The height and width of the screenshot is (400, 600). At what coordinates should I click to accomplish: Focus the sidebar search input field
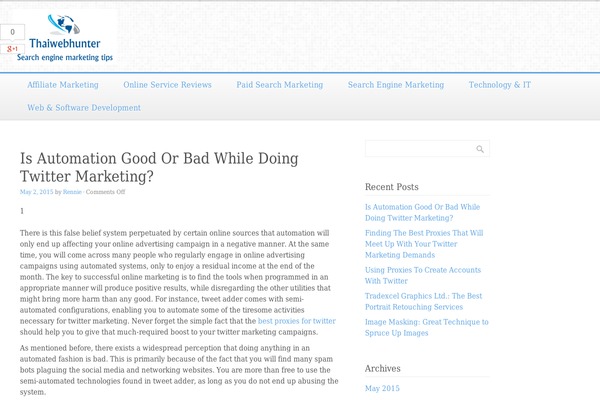click(427, 149)
